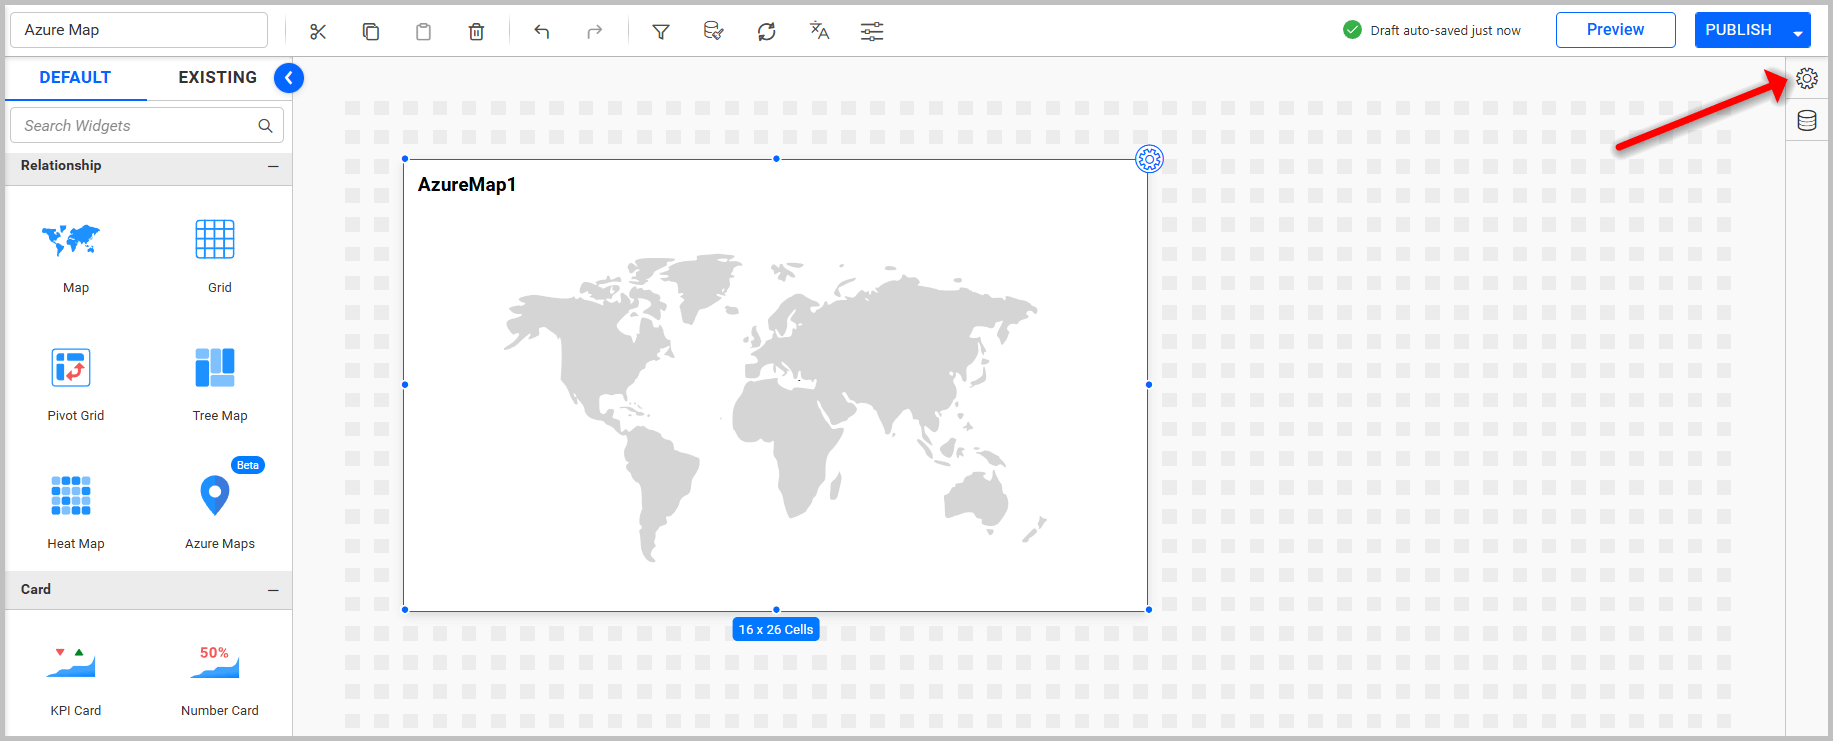Click the Delete trash icon
Image resolution: width=1833 pixels, height=741 pixels.
tap(476, 32)
